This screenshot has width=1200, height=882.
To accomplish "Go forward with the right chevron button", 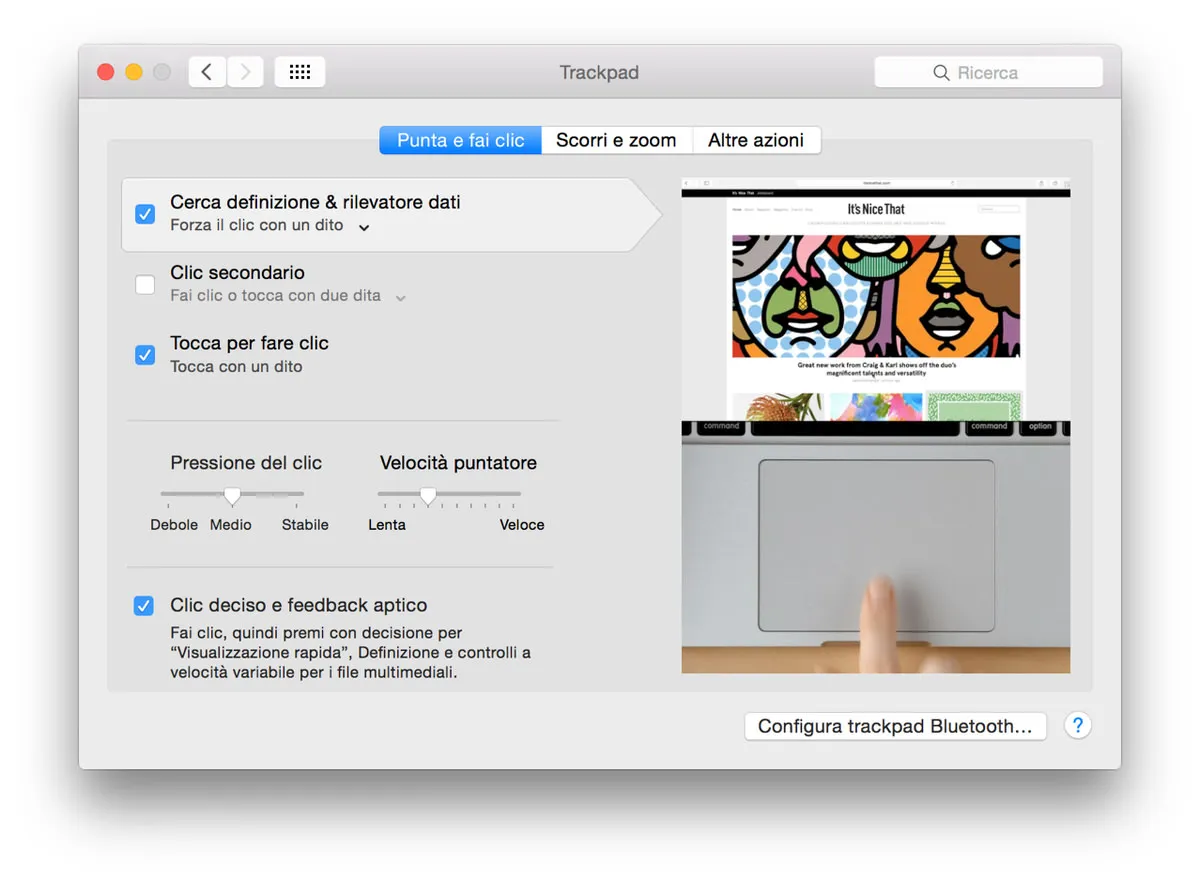I will coord(245,72).
